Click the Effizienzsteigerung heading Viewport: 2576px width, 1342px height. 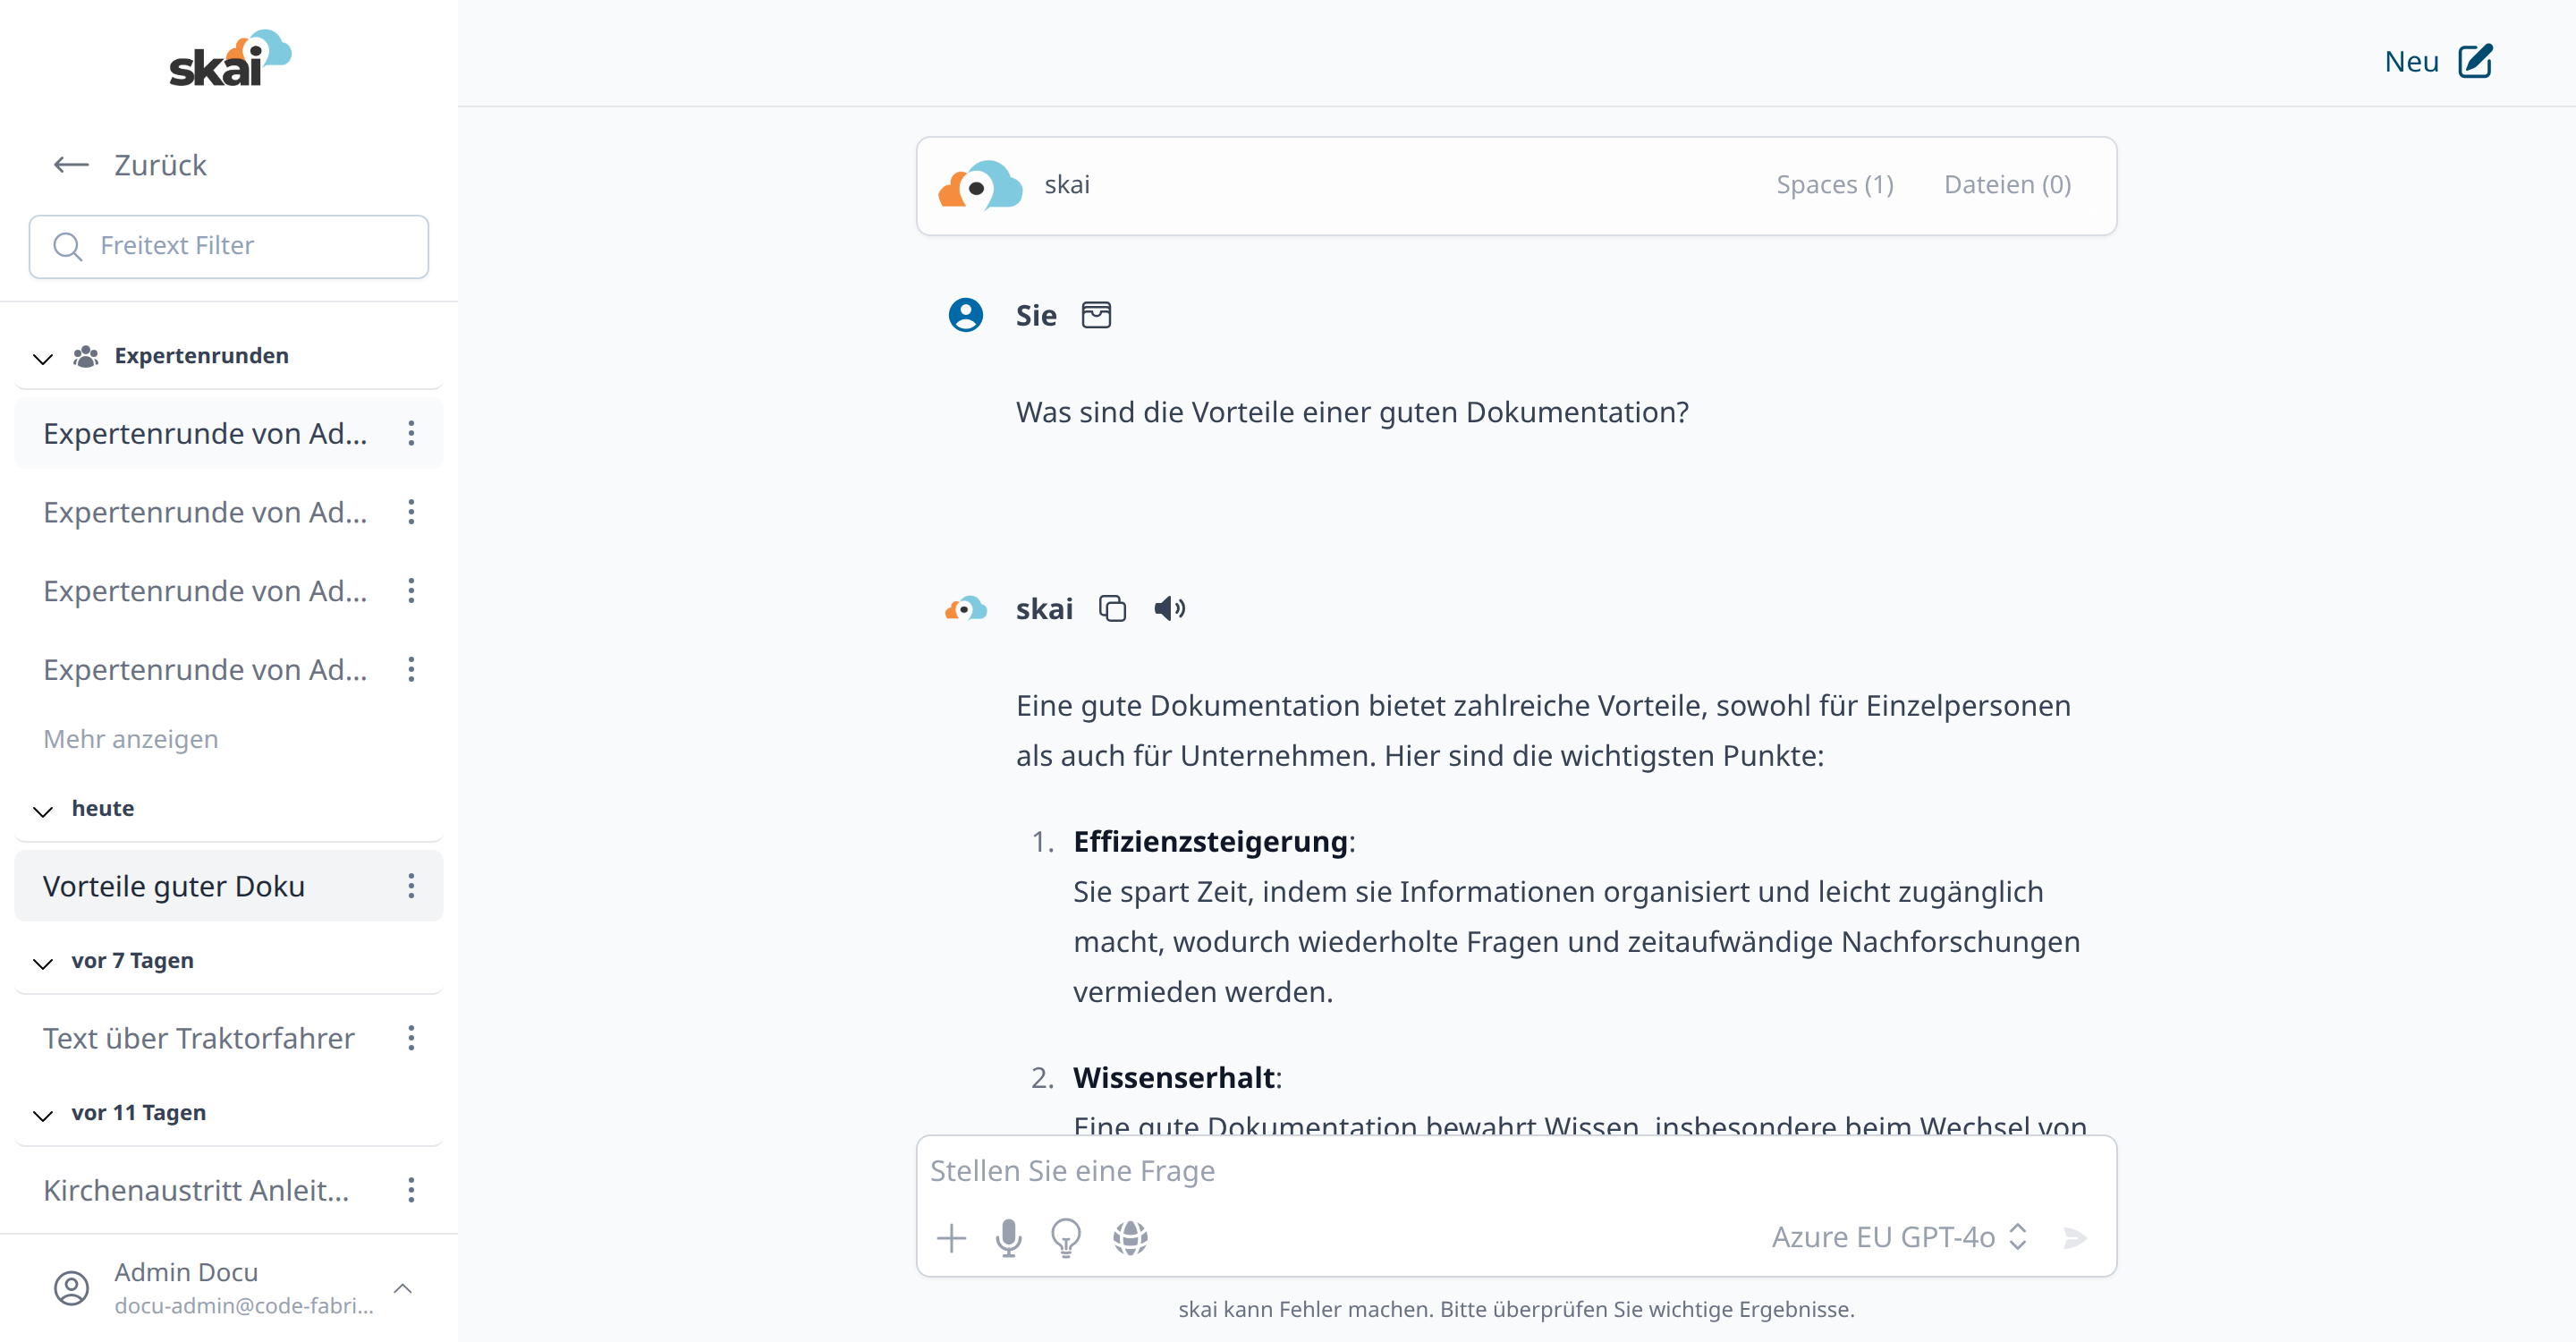pyautogui.click(x=1210, y=842)
